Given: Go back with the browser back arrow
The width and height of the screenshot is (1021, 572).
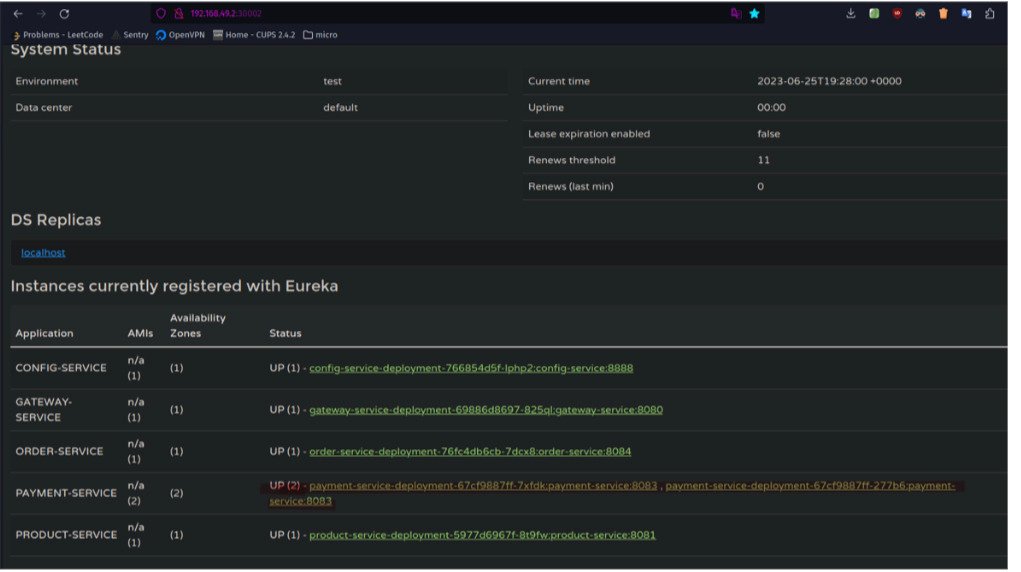Looking at the screenshot, I should tap(18, 14).
